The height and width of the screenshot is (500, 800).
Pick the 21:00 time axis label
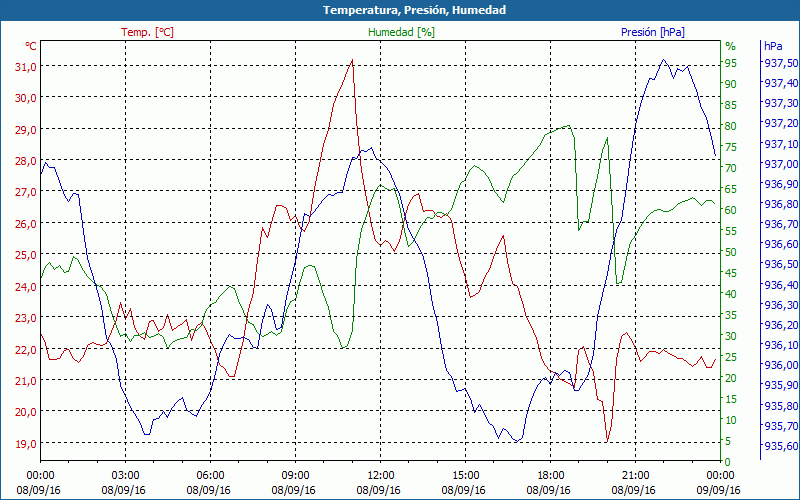(636, 476)
